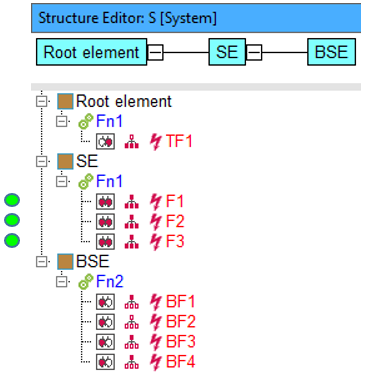
Task: Toggle the green marker next to F3
Action: tap(12, 240)
